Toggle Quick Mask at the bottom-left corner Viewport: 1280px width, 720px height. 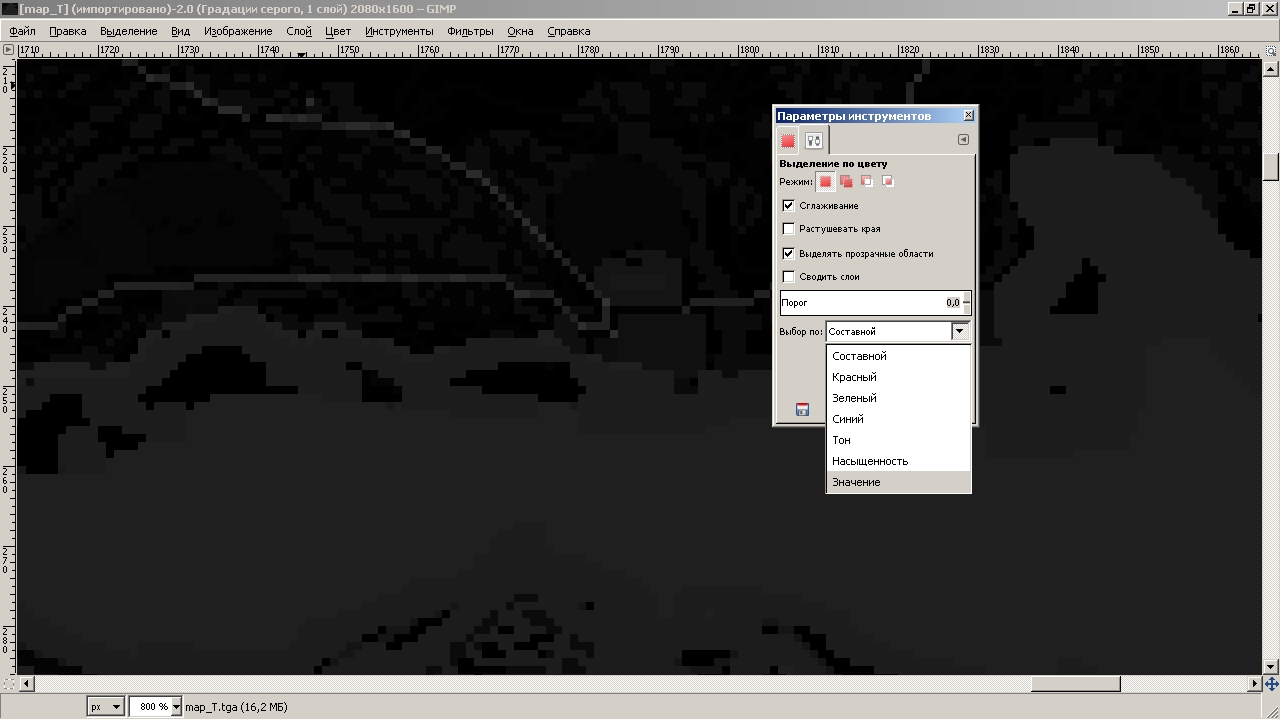9,684
